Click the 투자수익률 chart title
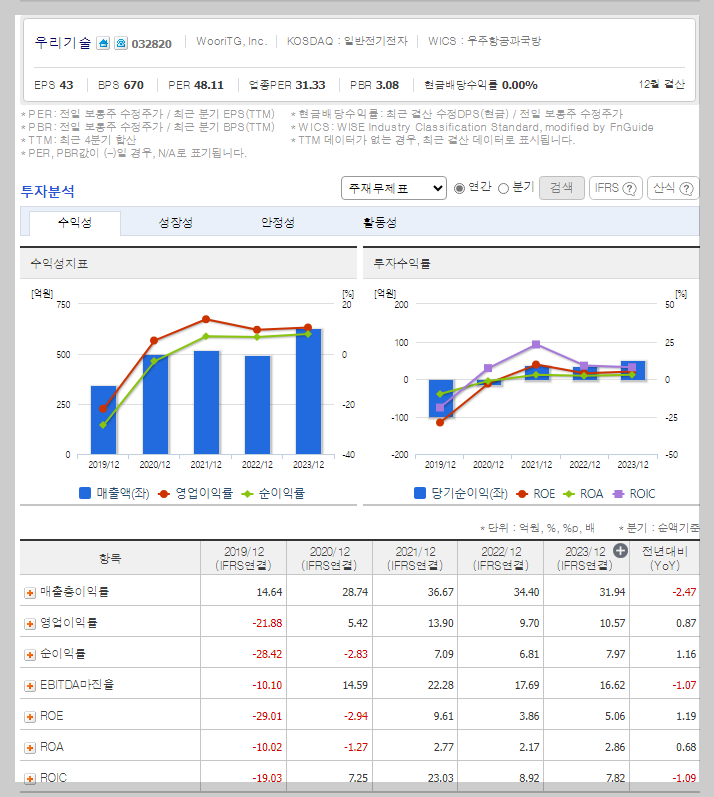Viewport: 714px width, 797px height. [402, 263]
